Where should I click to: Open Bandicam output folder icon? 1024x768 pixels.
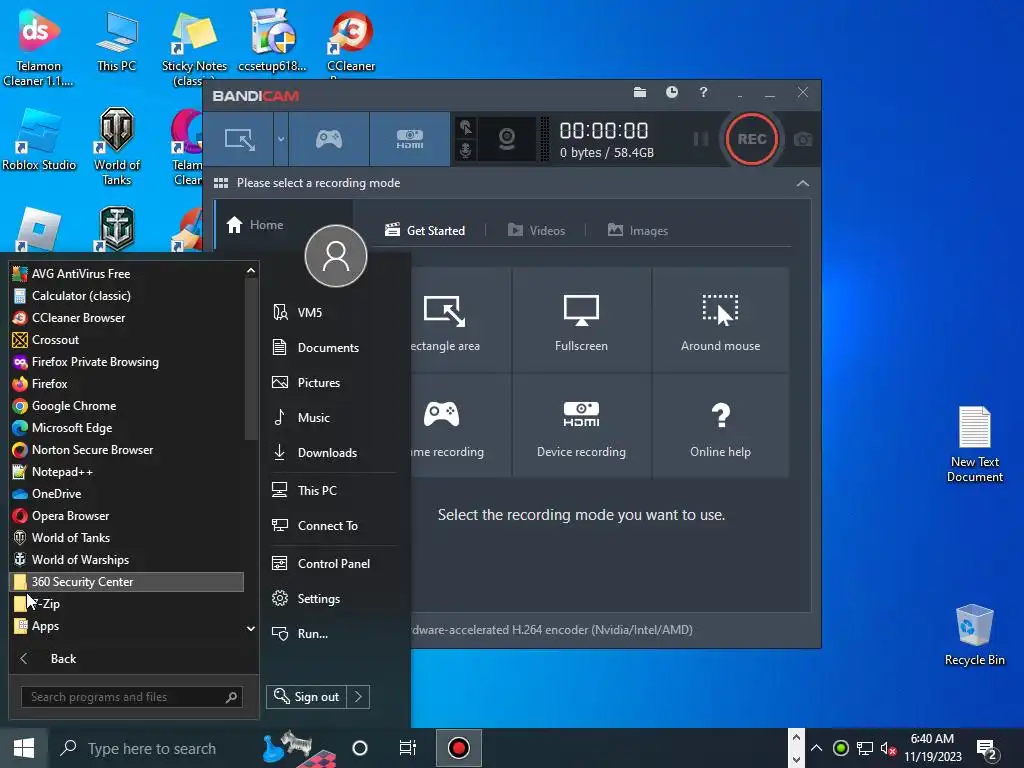click(x=640, y=92)
